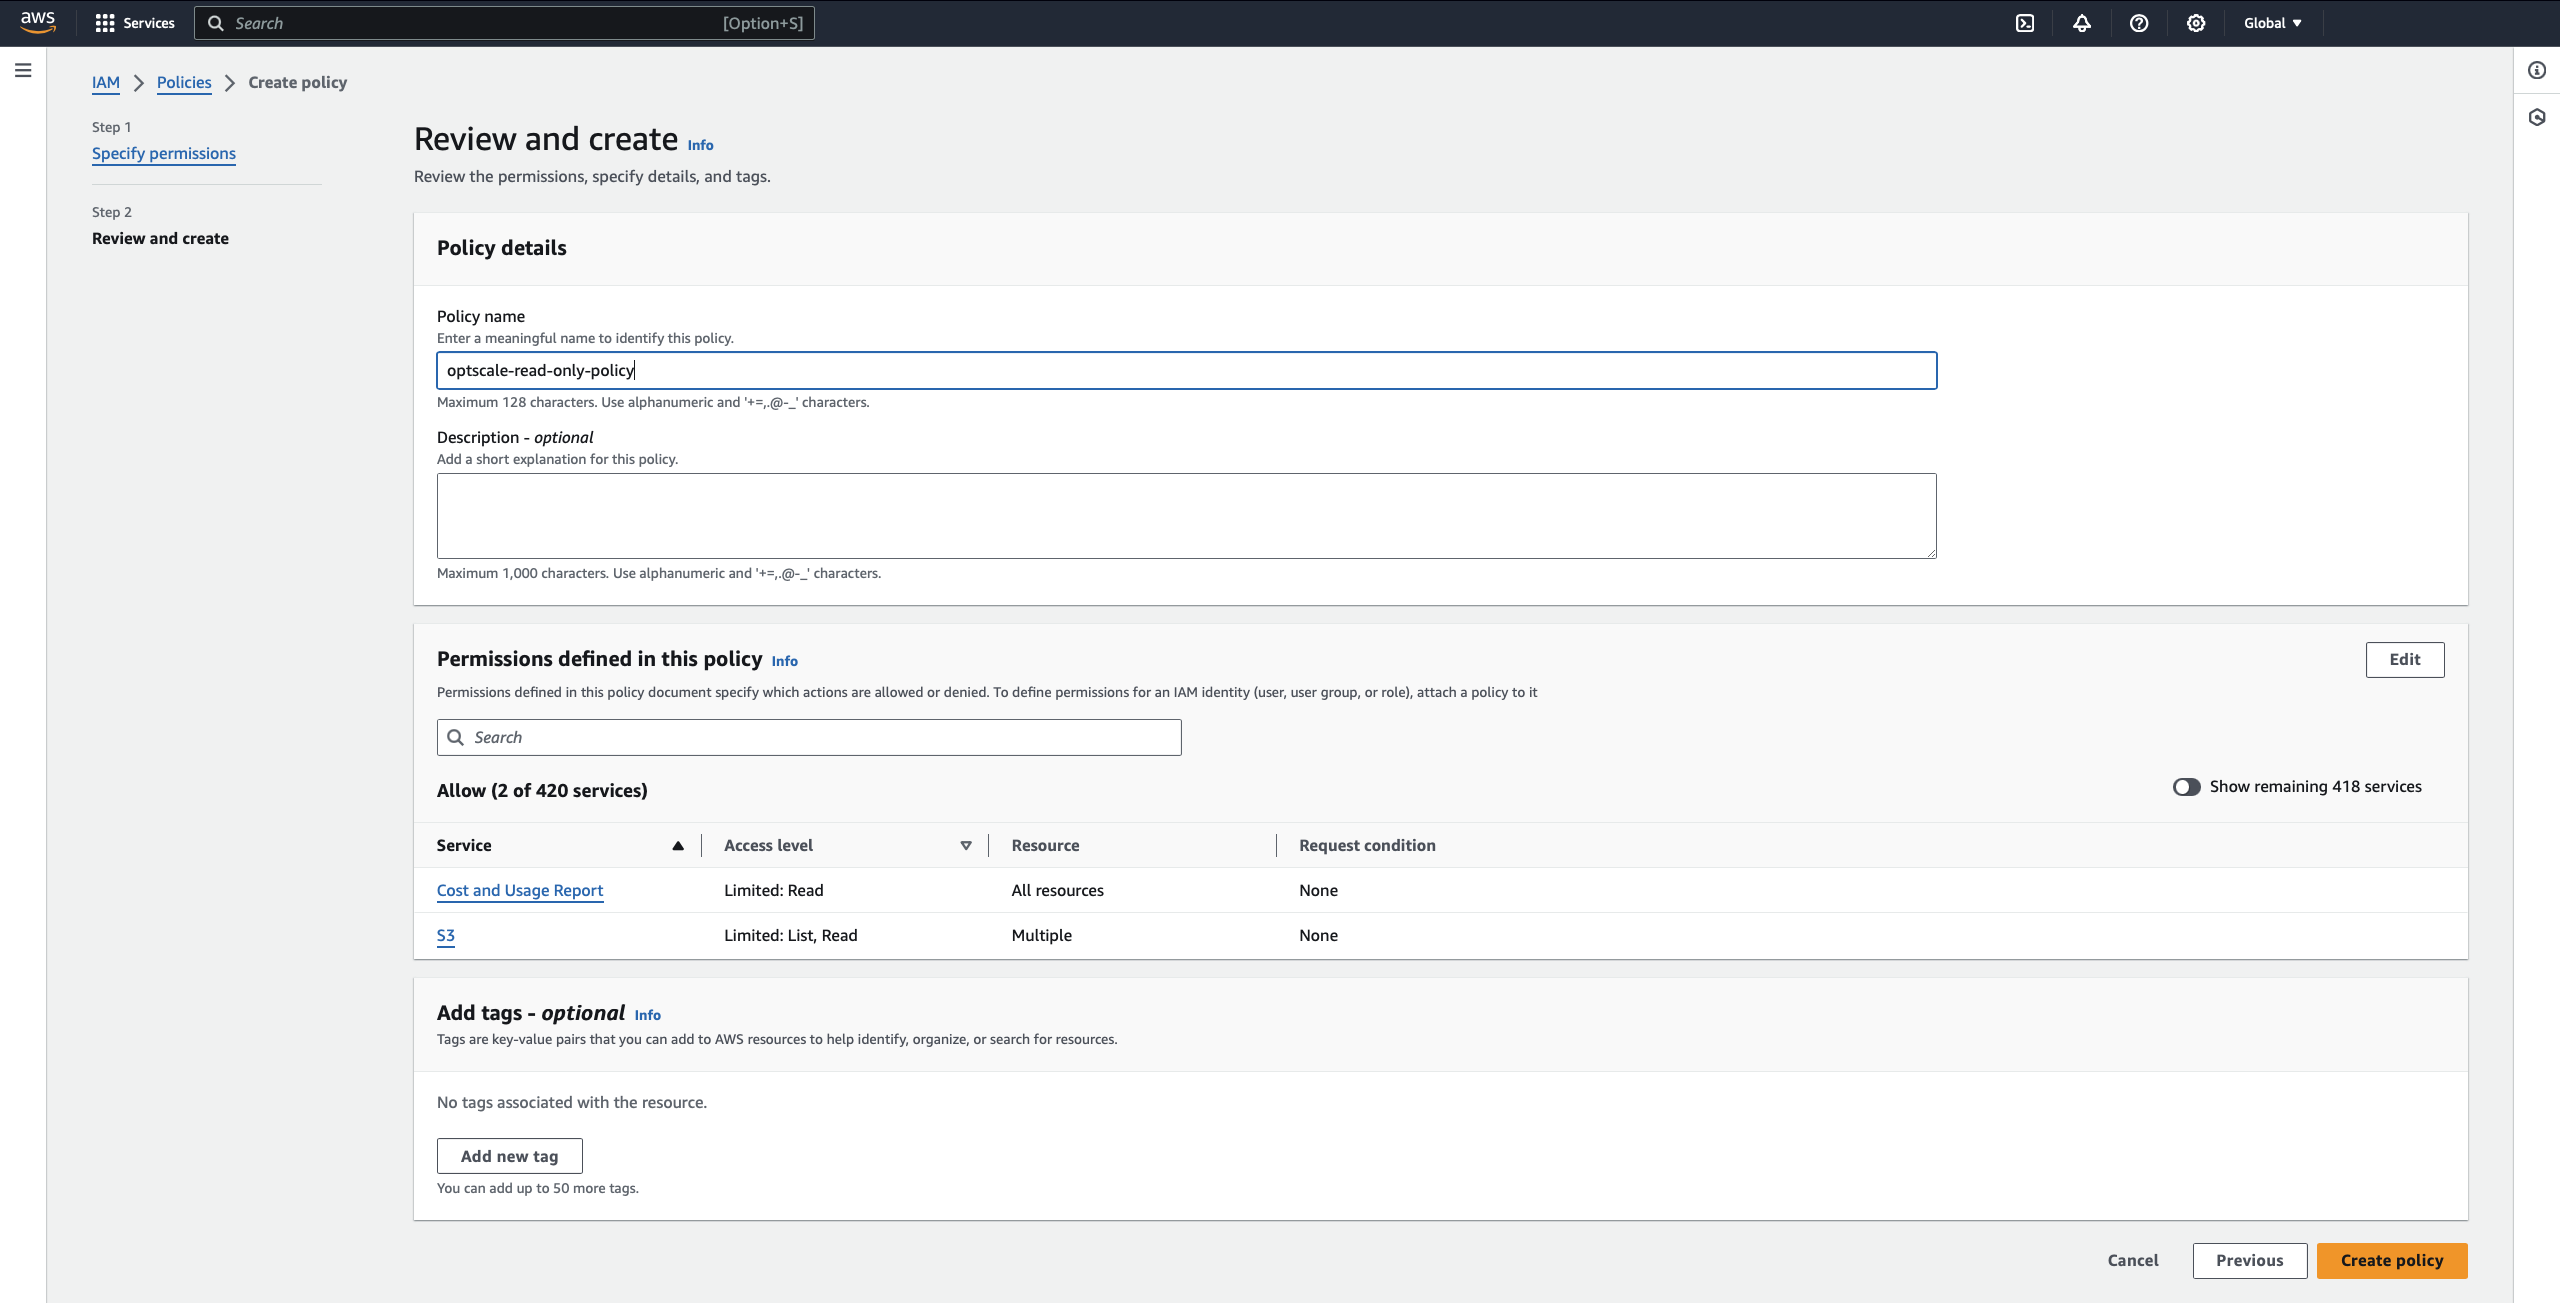Click 'Multiple' resource cell
The height and width of the screenshot is (1303, 2560).
tap(1041, 935)
